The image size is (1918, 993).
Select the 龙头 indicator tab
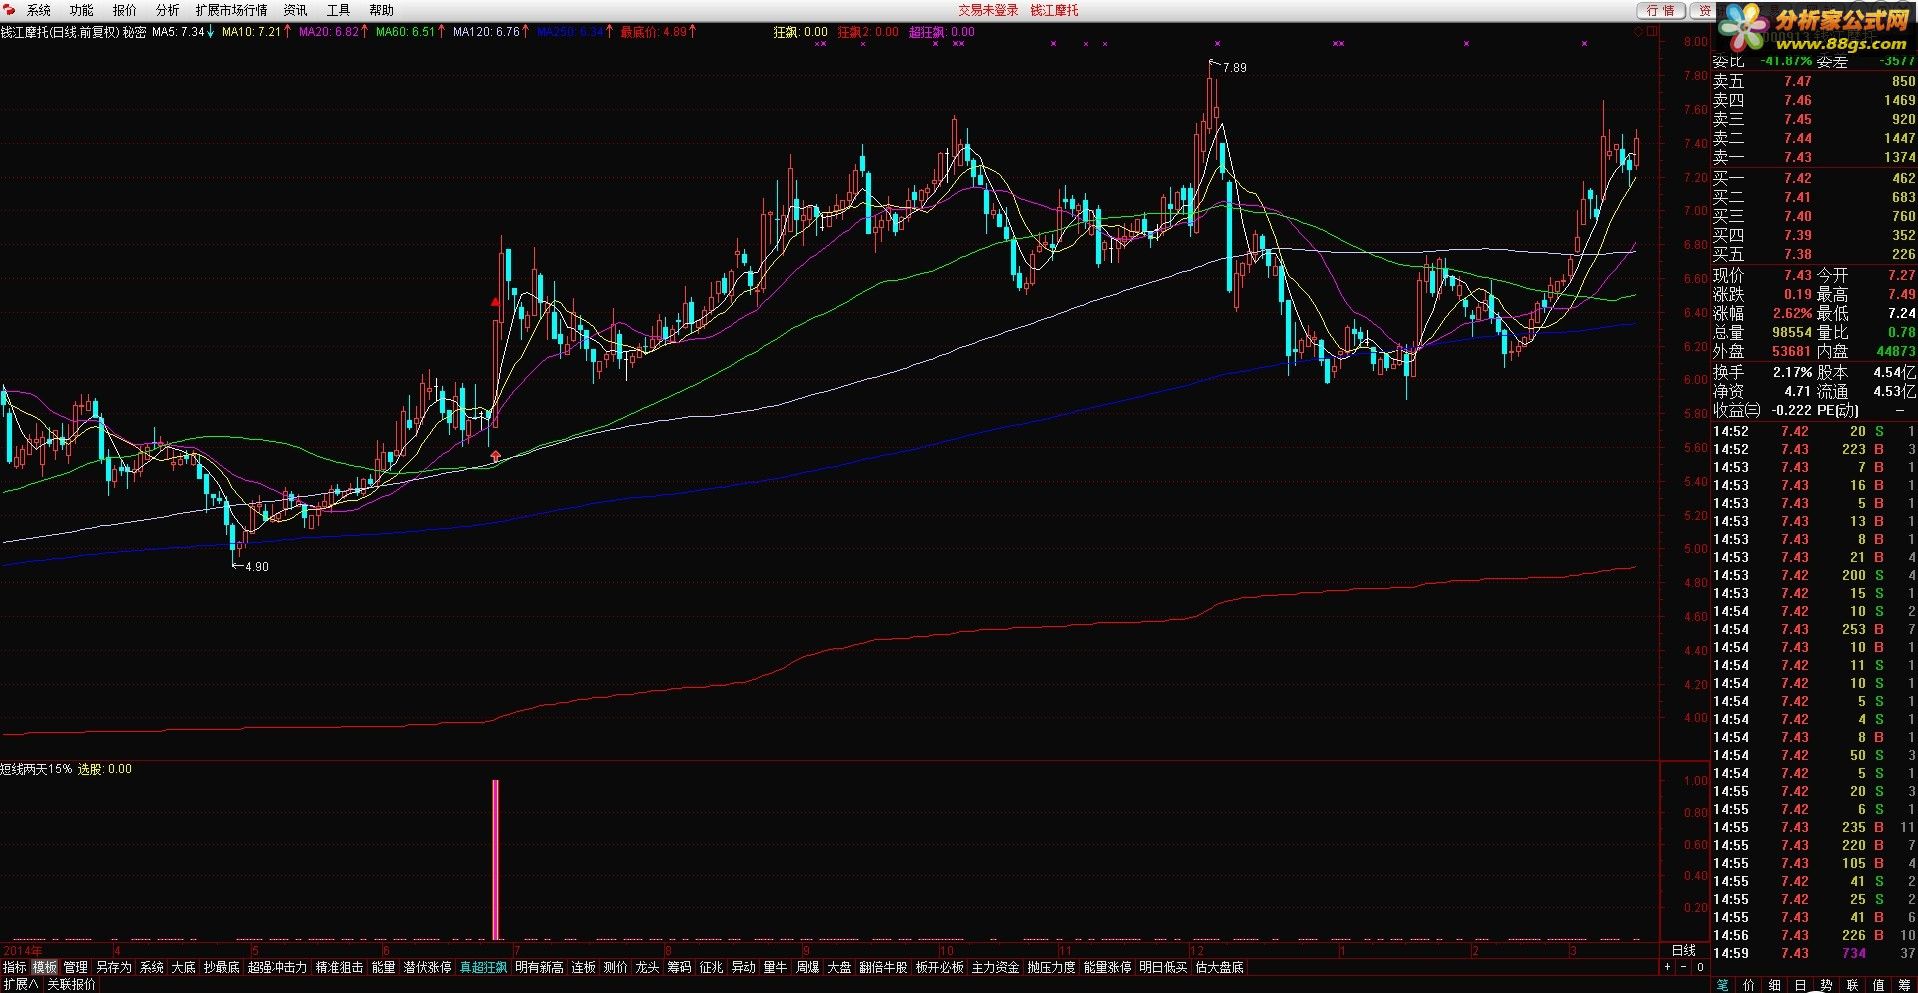tap(648, 967)
